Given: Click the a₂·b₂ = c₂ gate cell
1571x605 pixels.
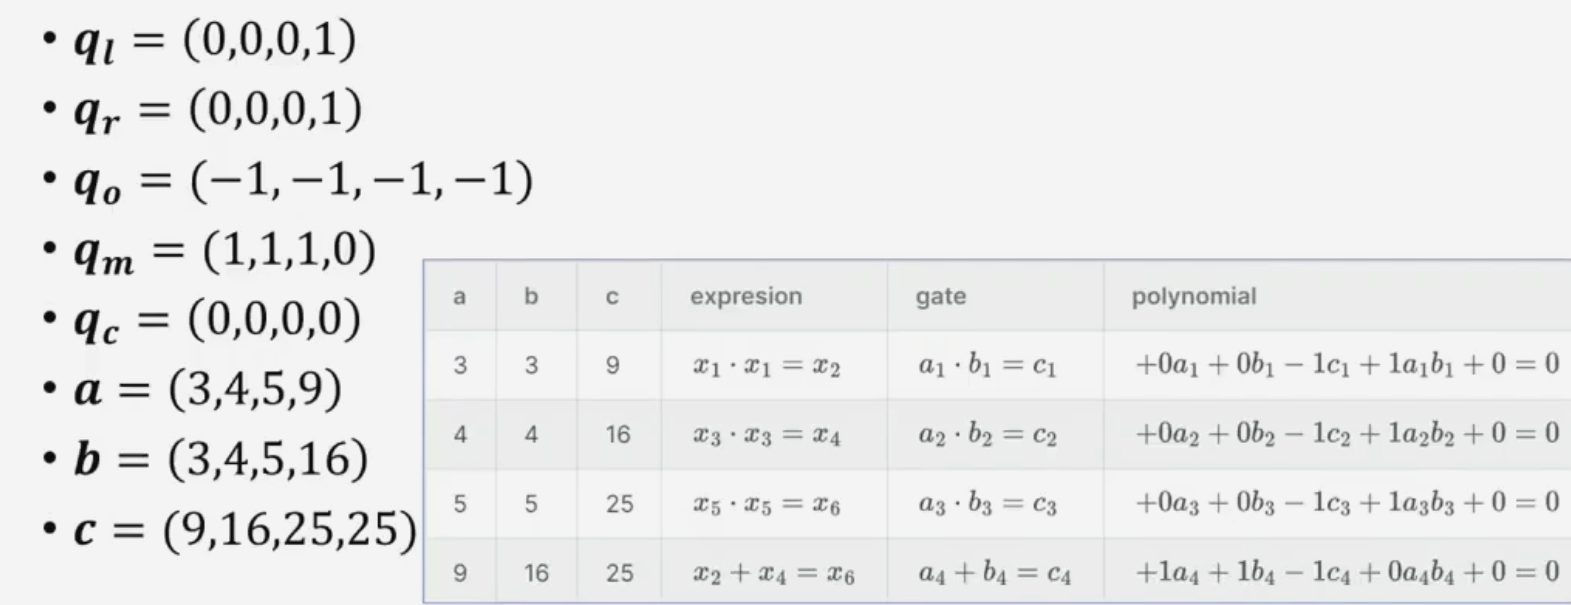Looking at the screenshot, I should click(987, 435).
